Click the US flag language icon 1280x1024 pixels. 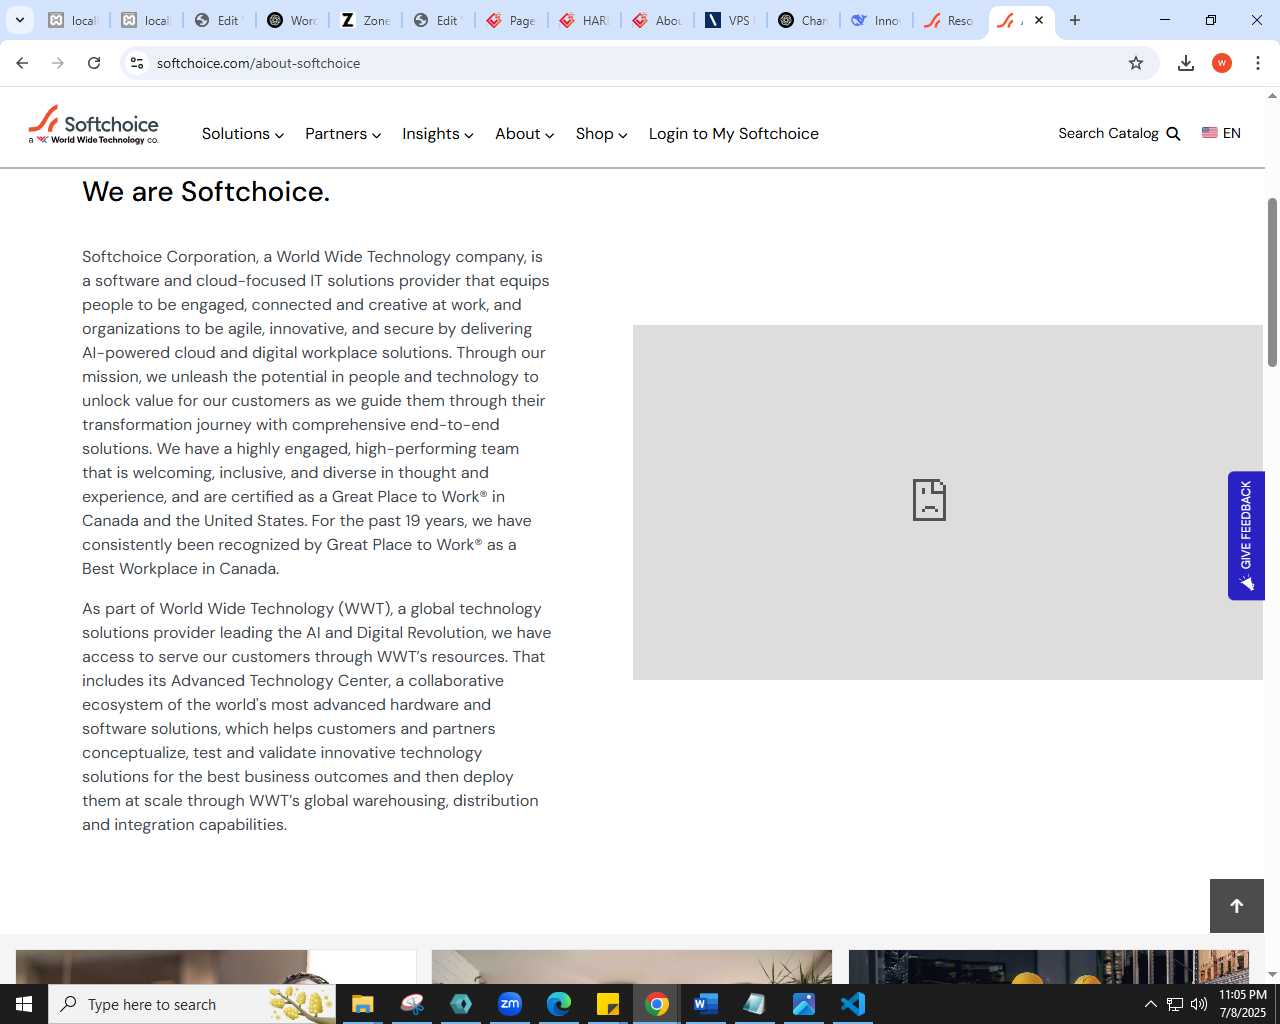point(1210,133)
